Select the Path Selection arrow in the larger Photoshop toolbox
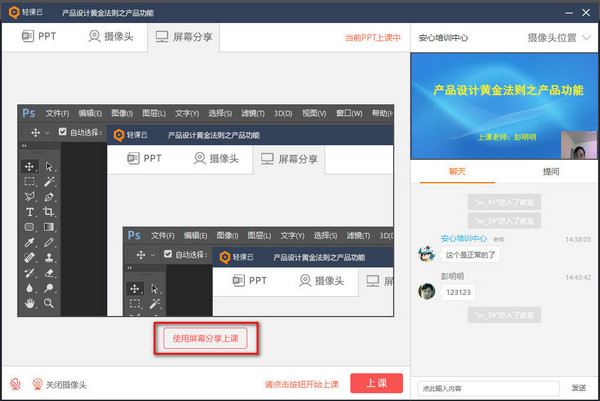 point(49,166)
